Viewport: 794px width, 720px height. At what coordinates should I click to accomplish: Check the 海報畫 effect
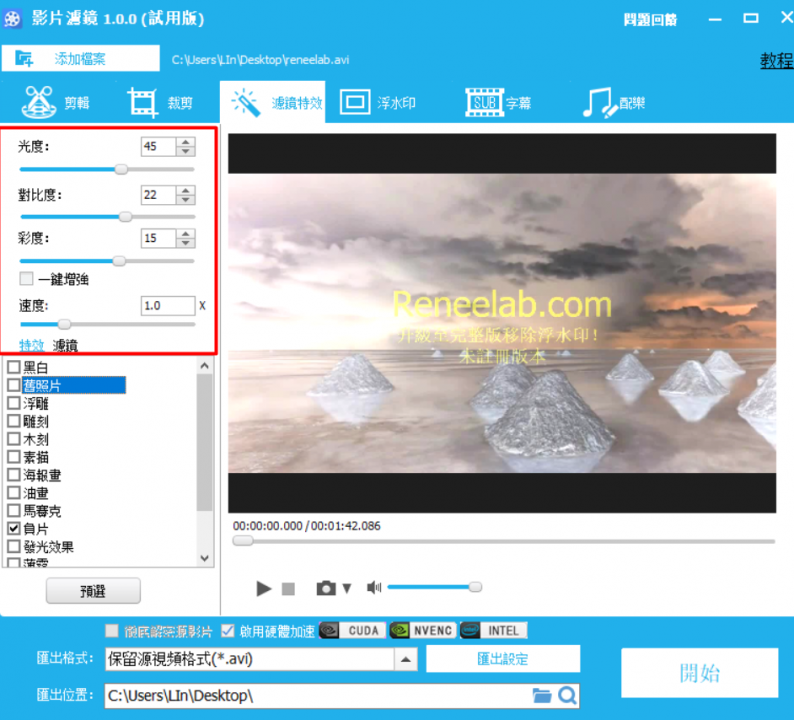point(14,474)
